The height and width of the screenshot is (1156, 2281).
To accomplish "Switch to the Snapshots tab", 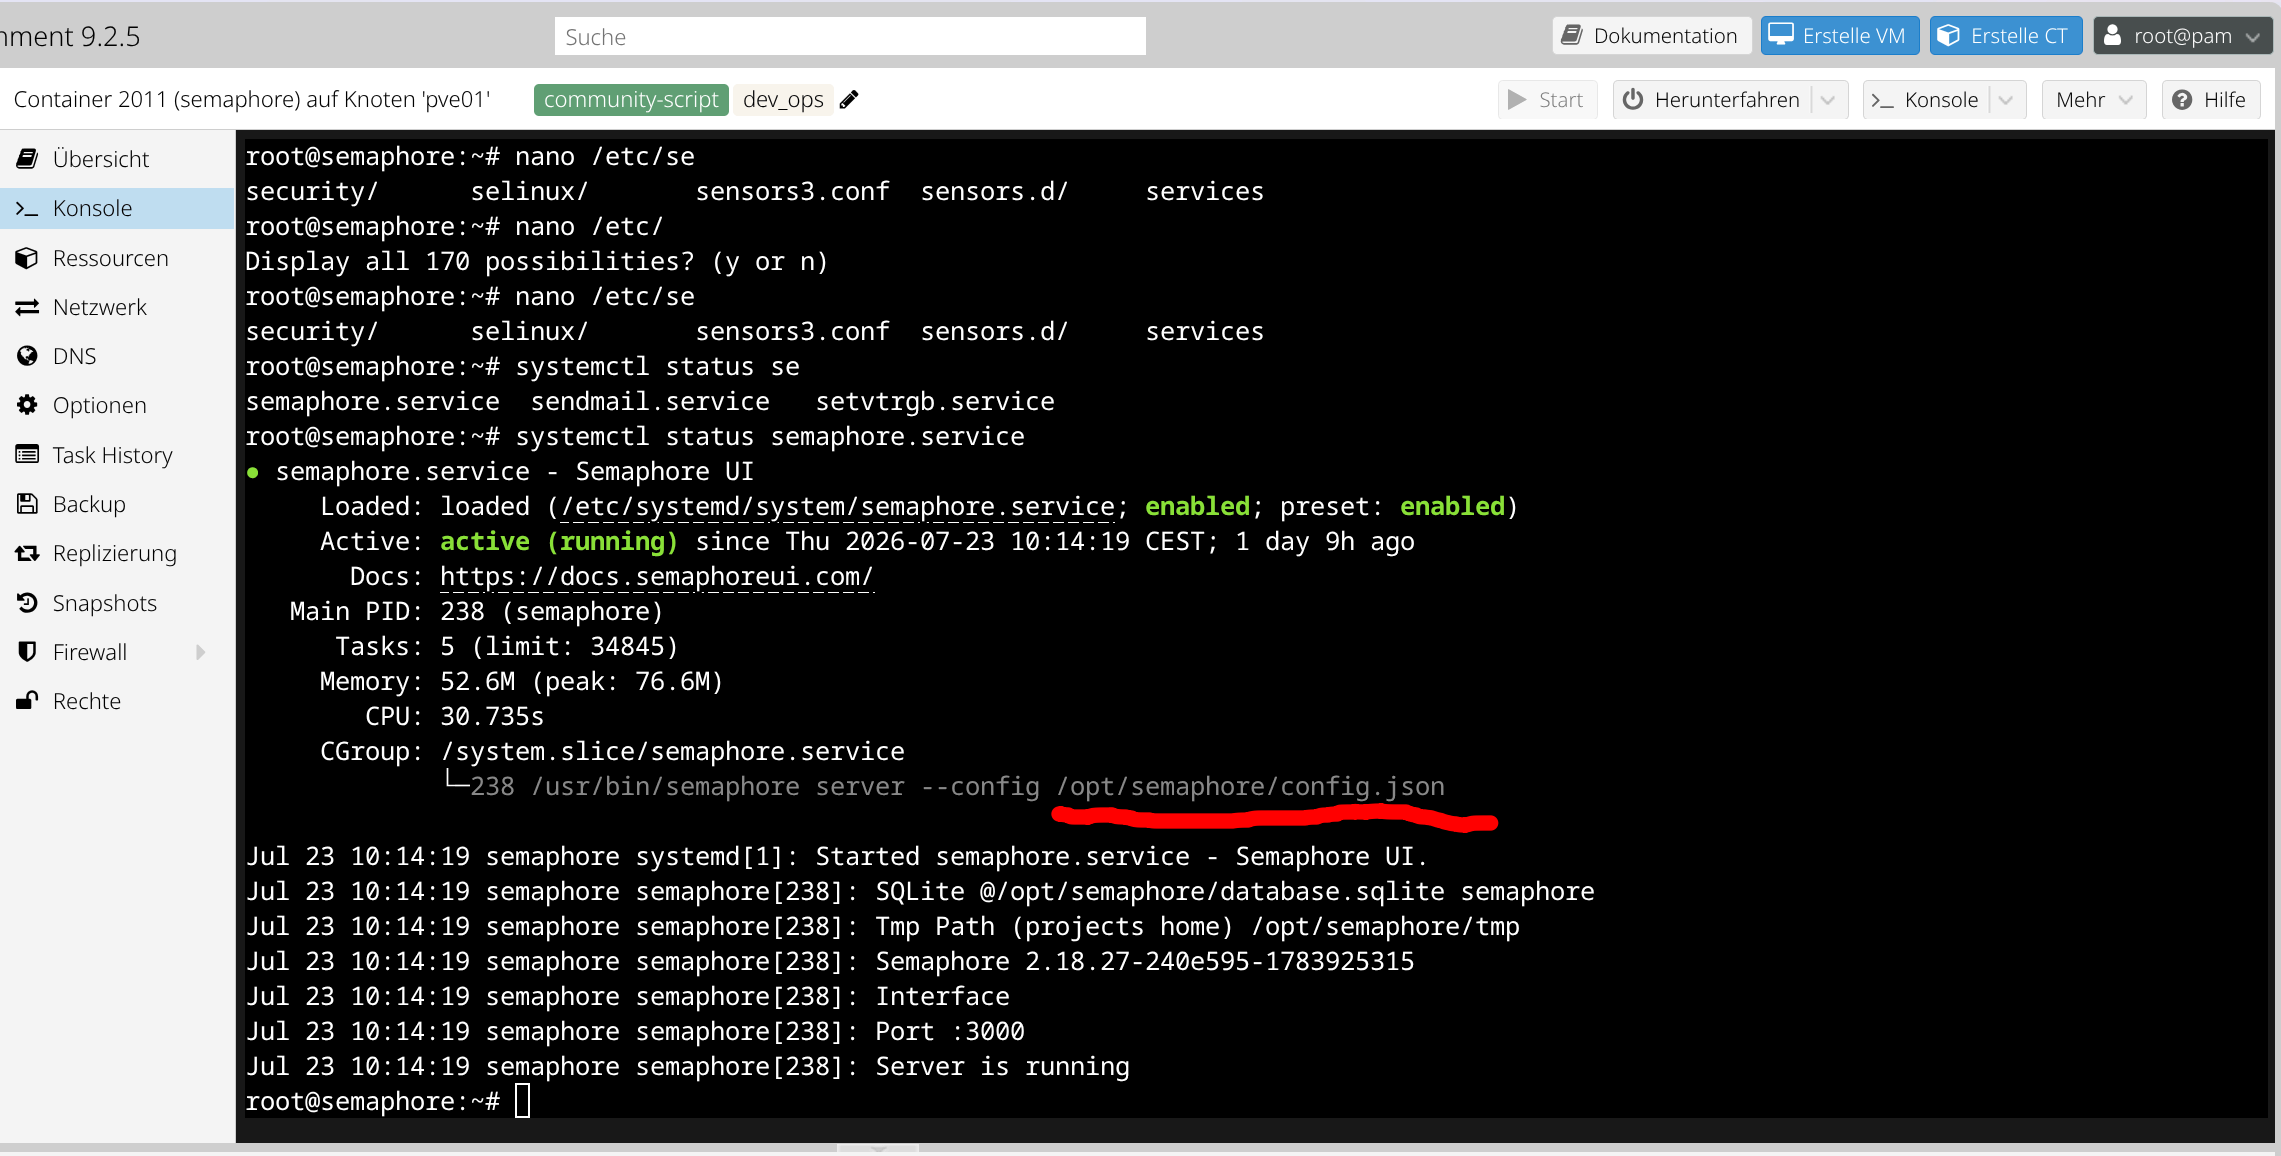I will click(x=117, y=603).
